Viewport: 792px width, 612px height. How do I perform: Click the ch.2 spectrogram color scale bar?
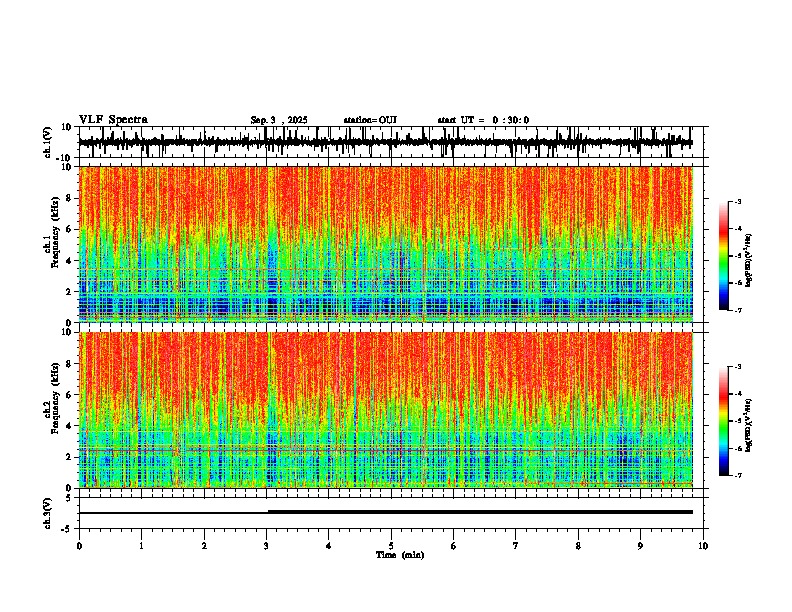724,421
